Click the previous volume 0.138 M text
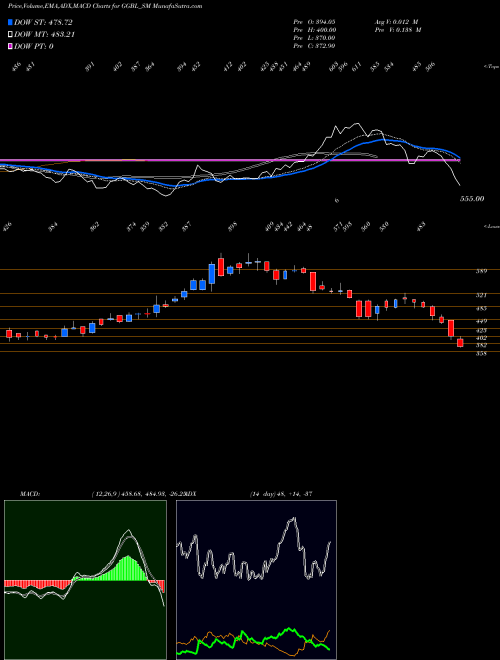This screenshot has height=660, width=500. [398, 30]
